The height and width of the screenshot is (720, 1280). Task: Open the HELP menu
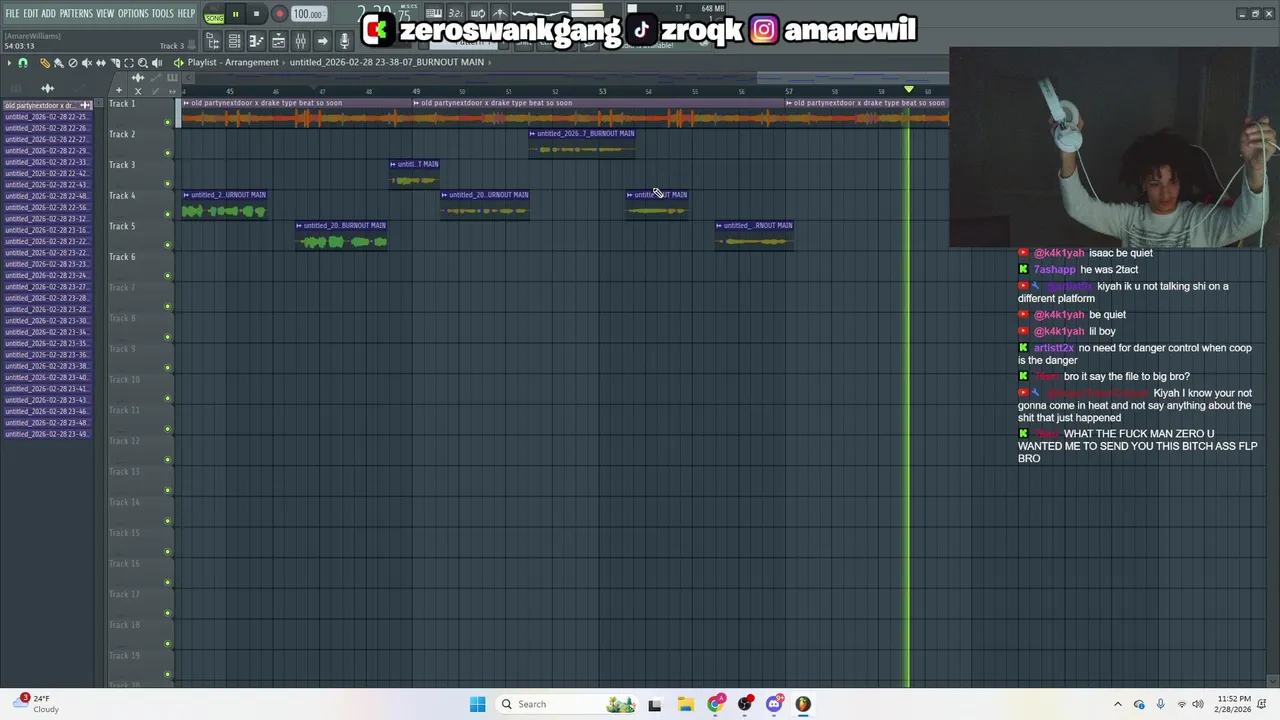186,14
